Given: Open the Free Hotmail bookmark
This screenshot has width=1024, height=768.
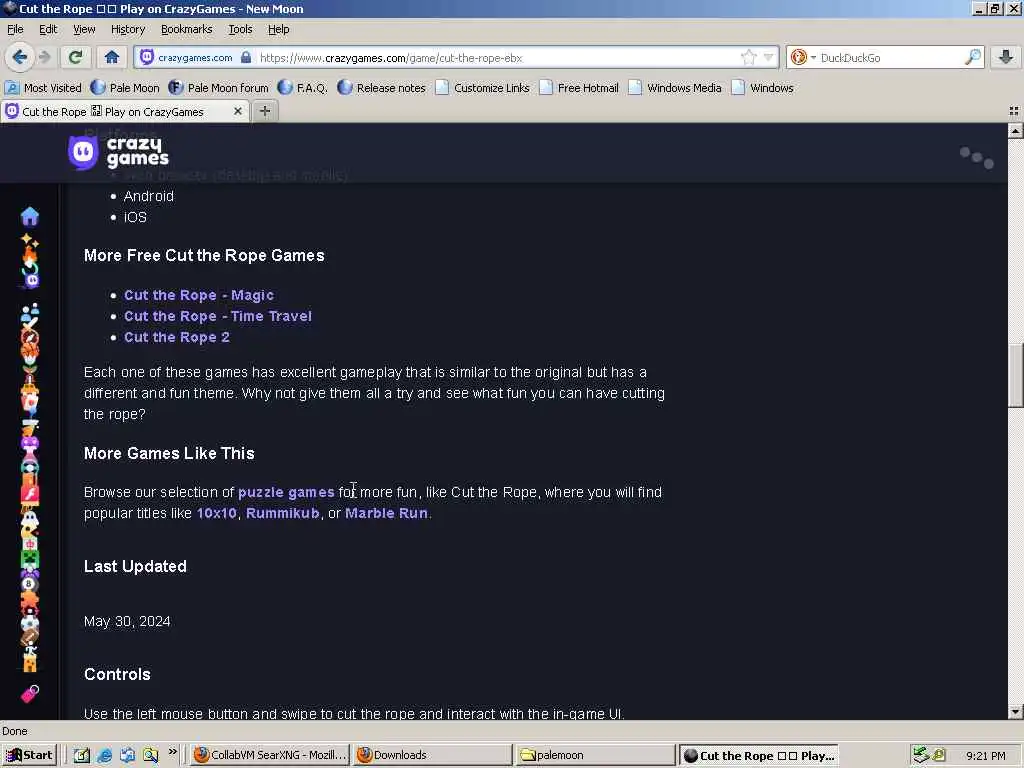Looking at the screenshot, I should 579,88.
